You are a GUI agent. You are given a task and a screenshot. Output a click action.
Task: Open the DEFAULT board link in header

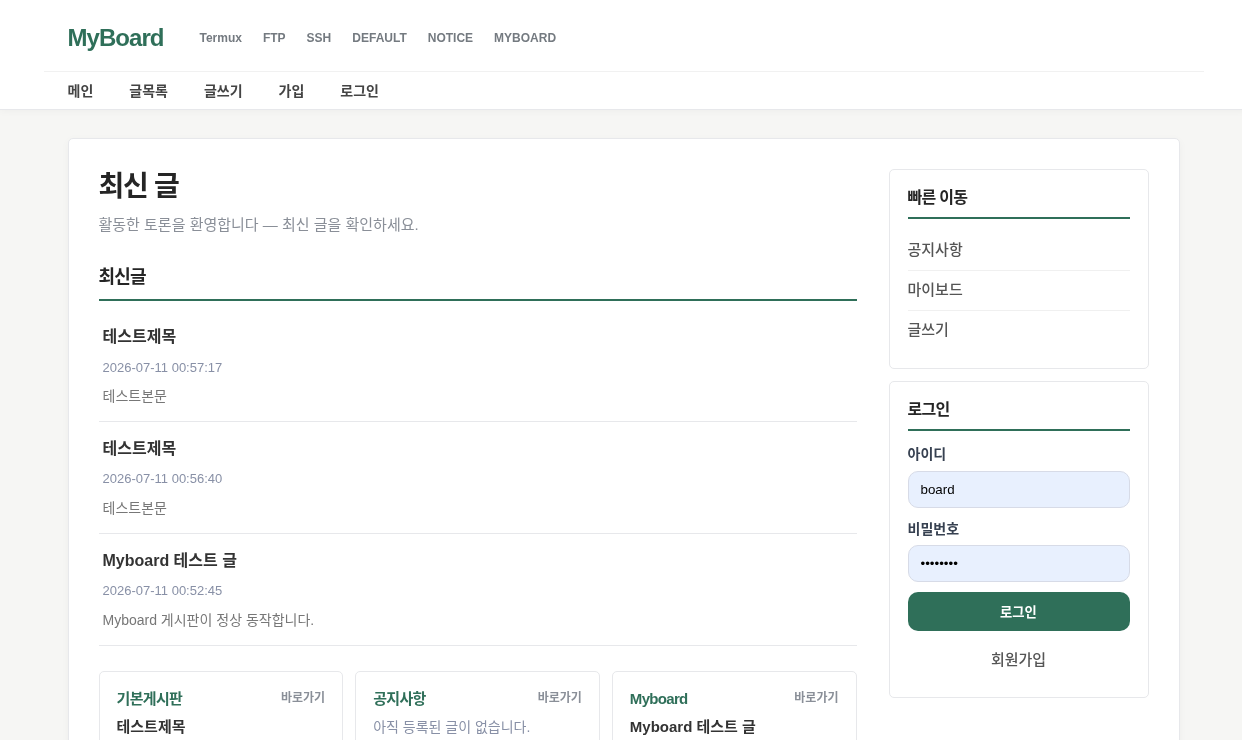coord(379,38)
